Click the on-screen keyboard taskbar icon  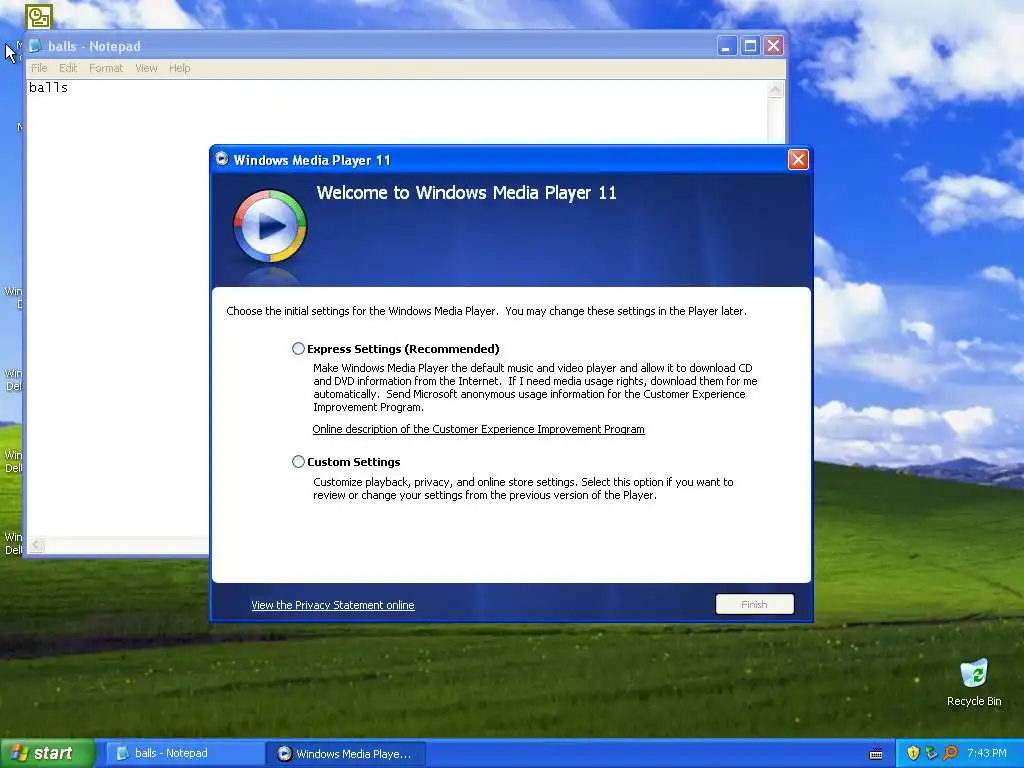pos(876,754)
